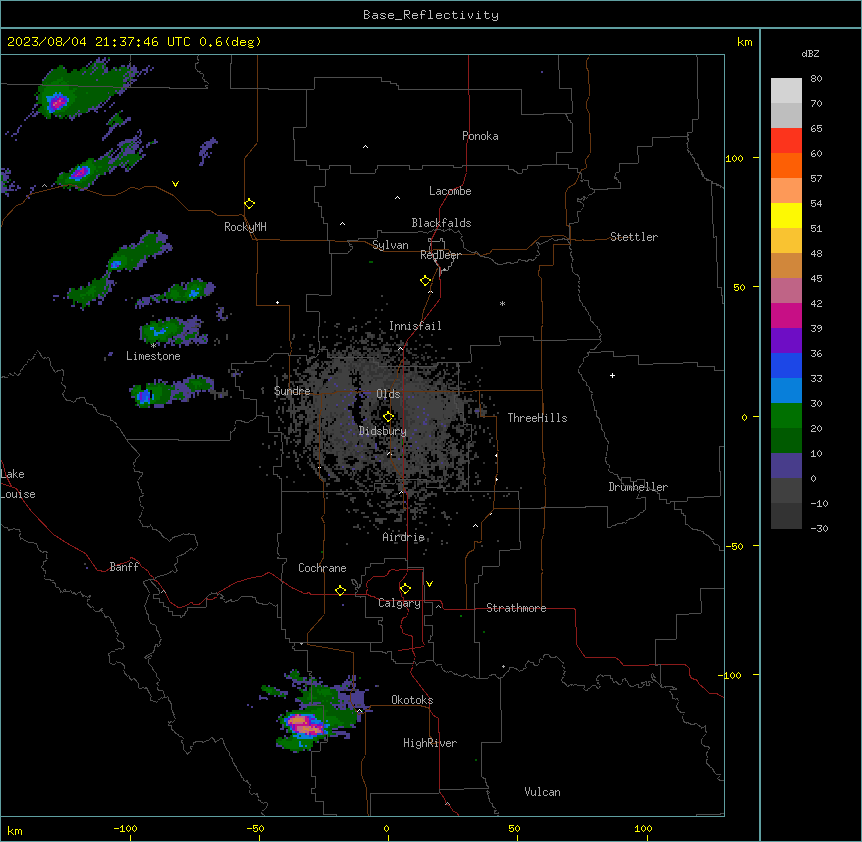Click the Innisfail label

tap(415, 326)
